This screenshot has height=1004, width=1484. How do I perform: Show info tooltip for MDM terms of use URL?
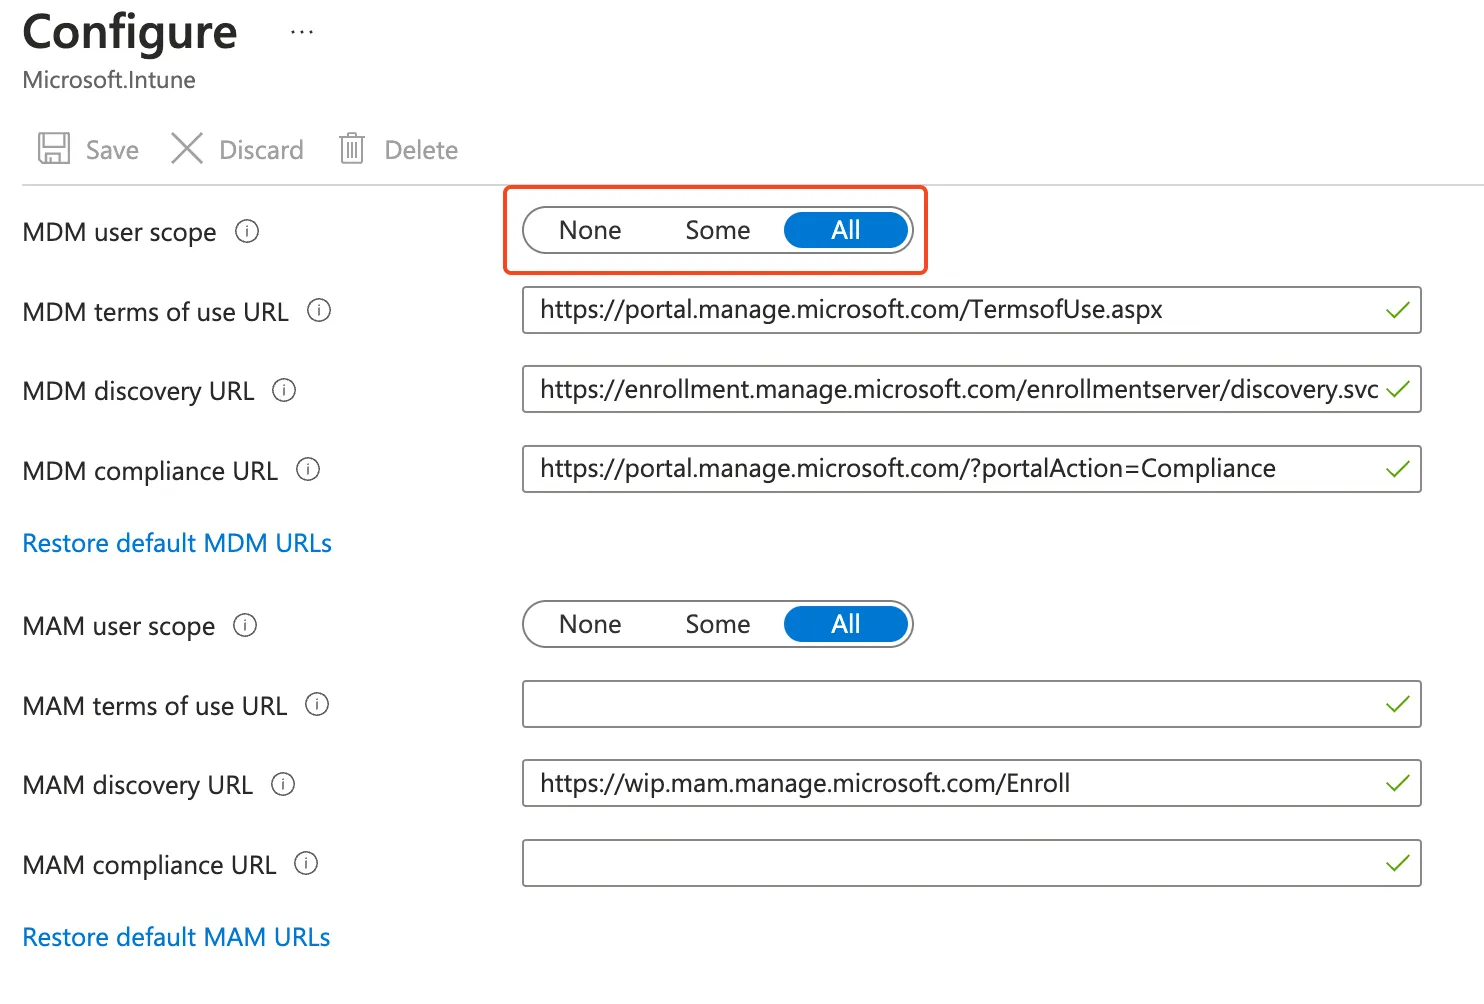point(319,310)
